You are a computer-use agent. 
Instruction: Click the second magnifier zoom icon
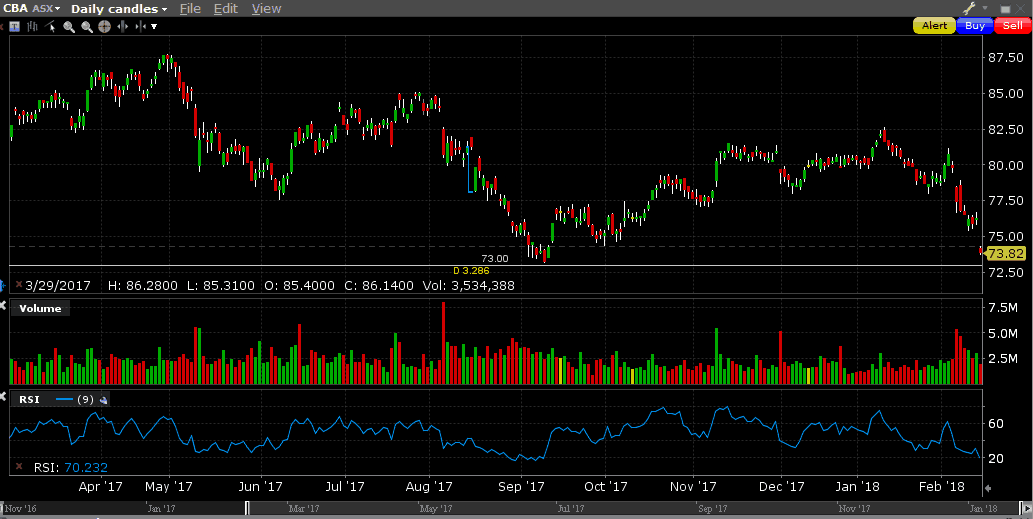87,27
